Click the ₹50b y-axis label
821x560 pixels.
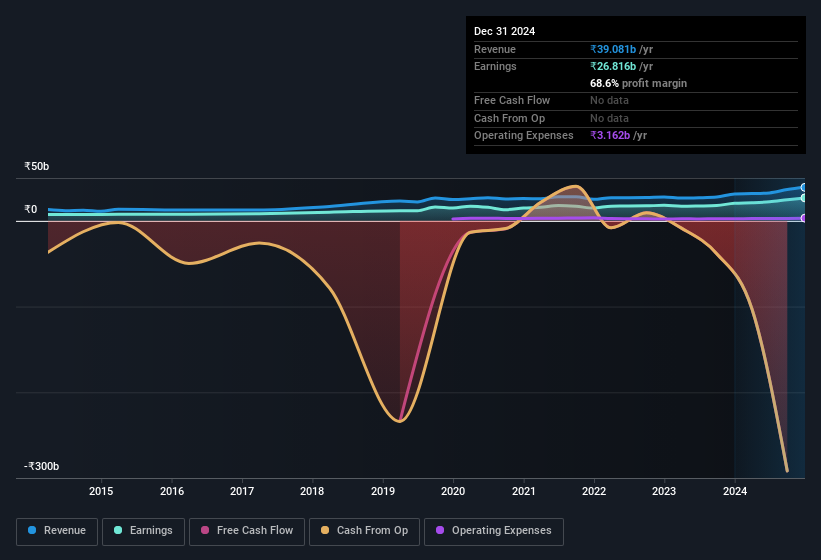(x=37, y=166)
